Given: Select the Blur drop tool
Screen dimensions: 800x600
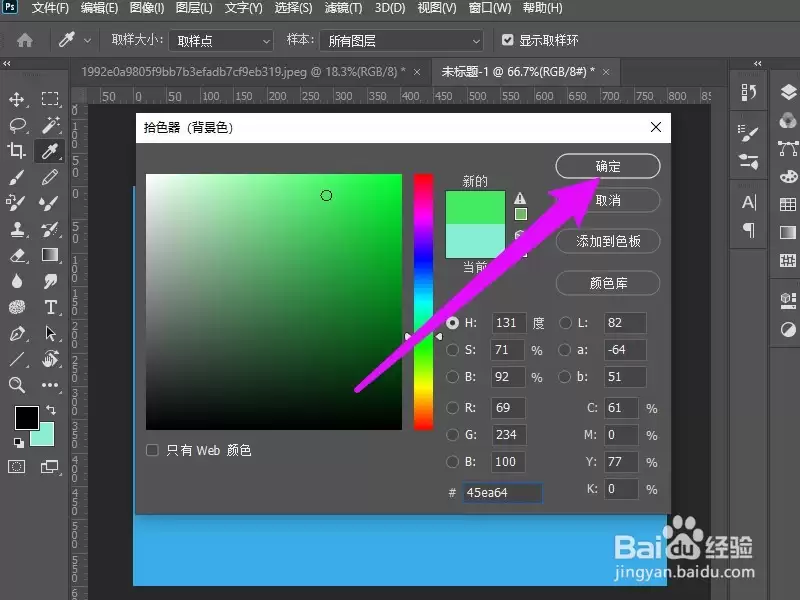Looking at the screenshot, I should pyautogui.click(x=17, y=281).
